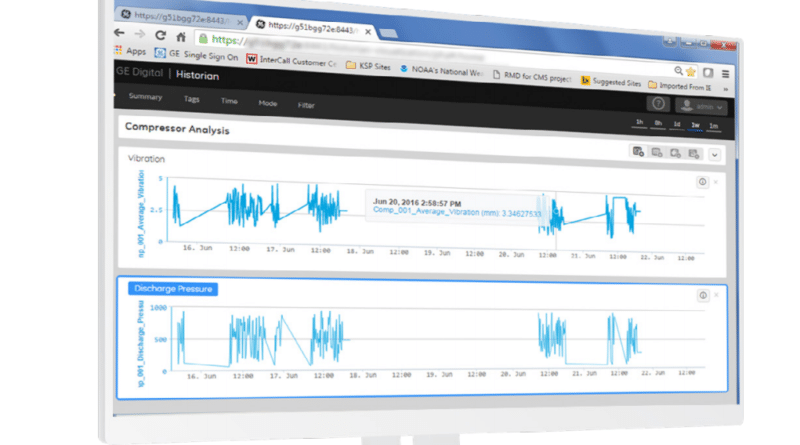Open the Tags menu
The height and width of the screenshot is (445, 800).
click(191, 100)
